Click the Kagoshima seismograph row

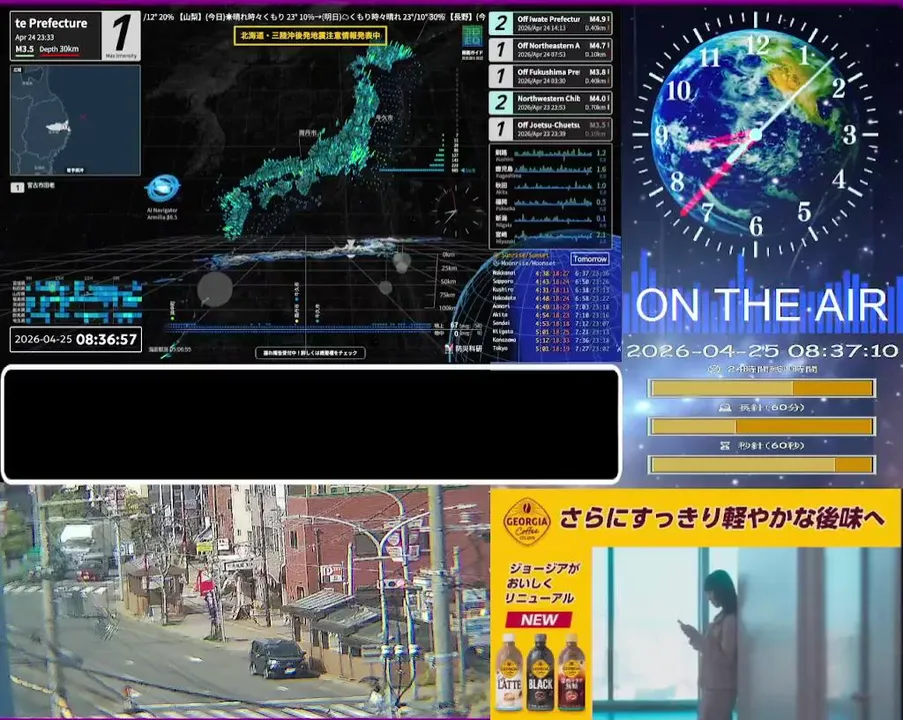point(551,171)
